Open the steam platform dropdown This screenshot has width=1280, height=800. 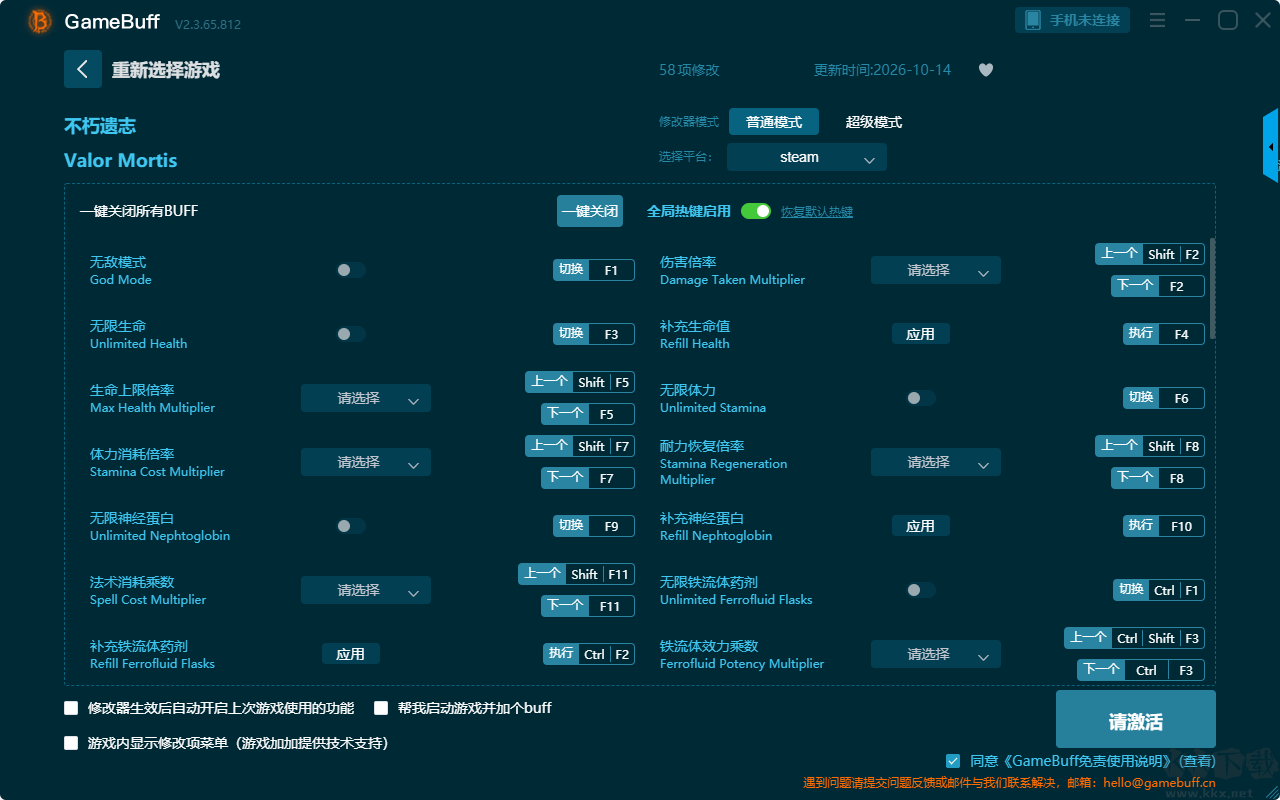tap(807, 157)
